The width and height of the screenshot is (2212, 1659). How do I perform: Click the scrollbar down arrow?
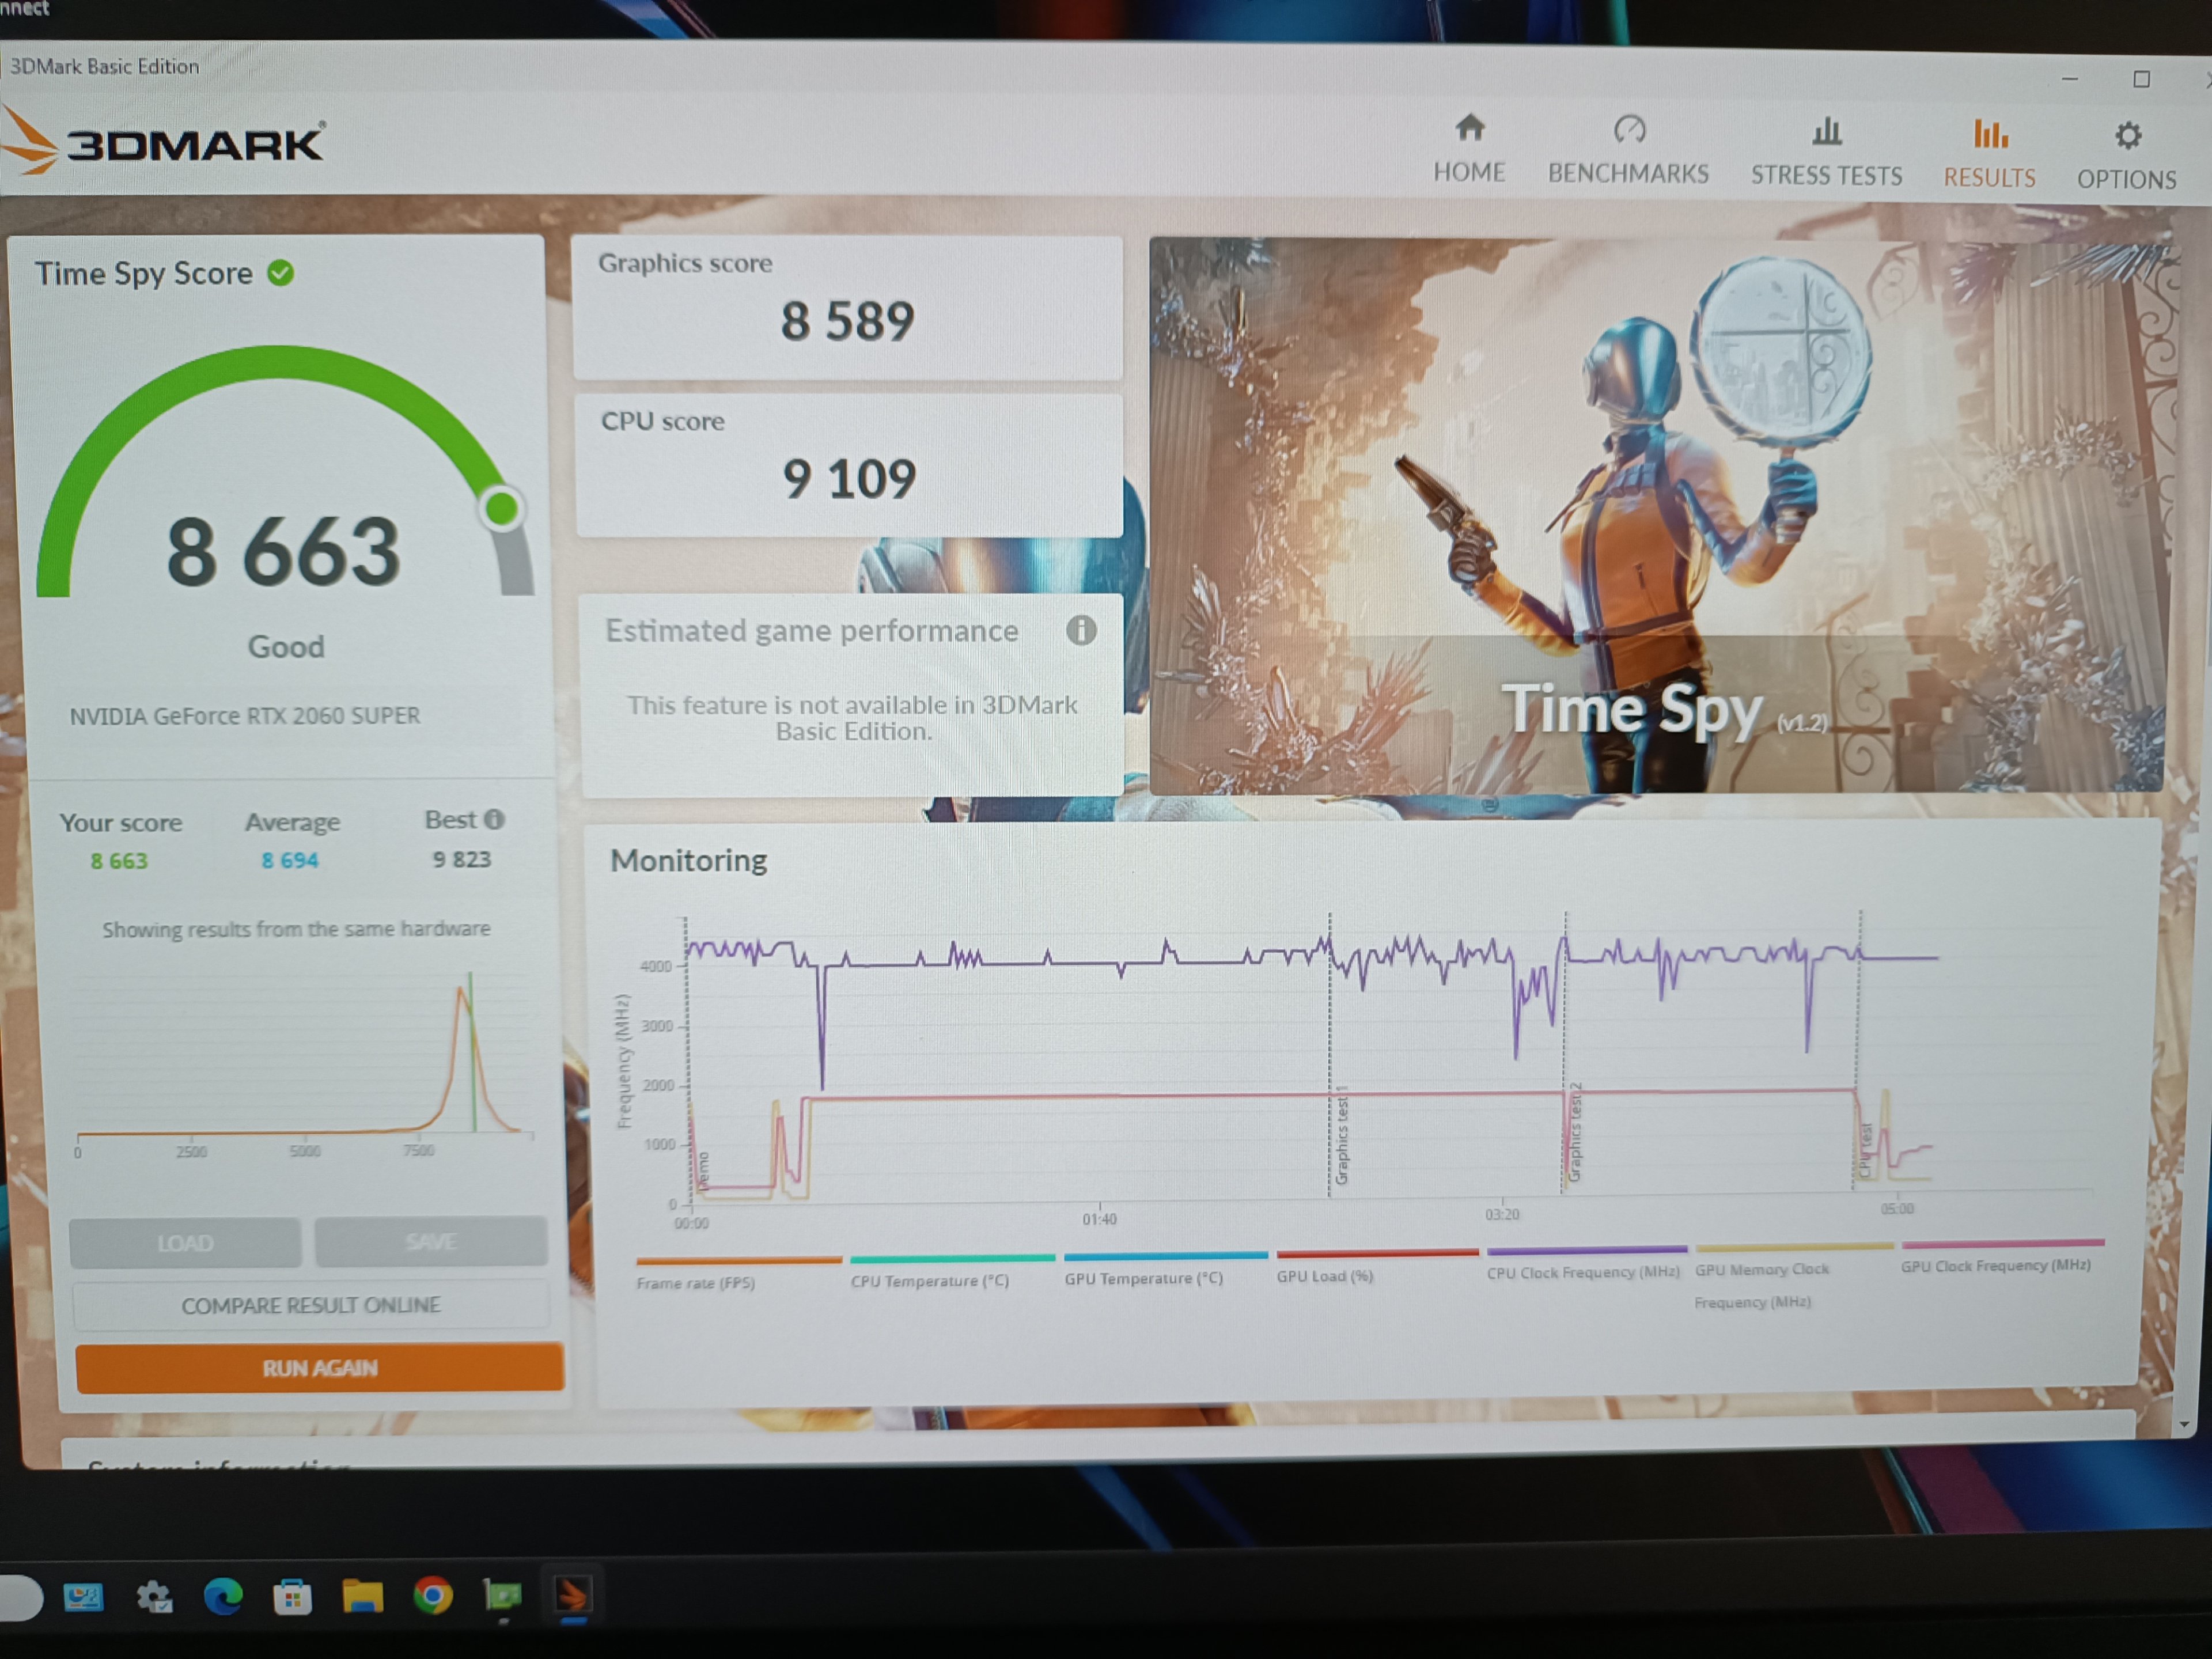(x=2184, y=1424)
